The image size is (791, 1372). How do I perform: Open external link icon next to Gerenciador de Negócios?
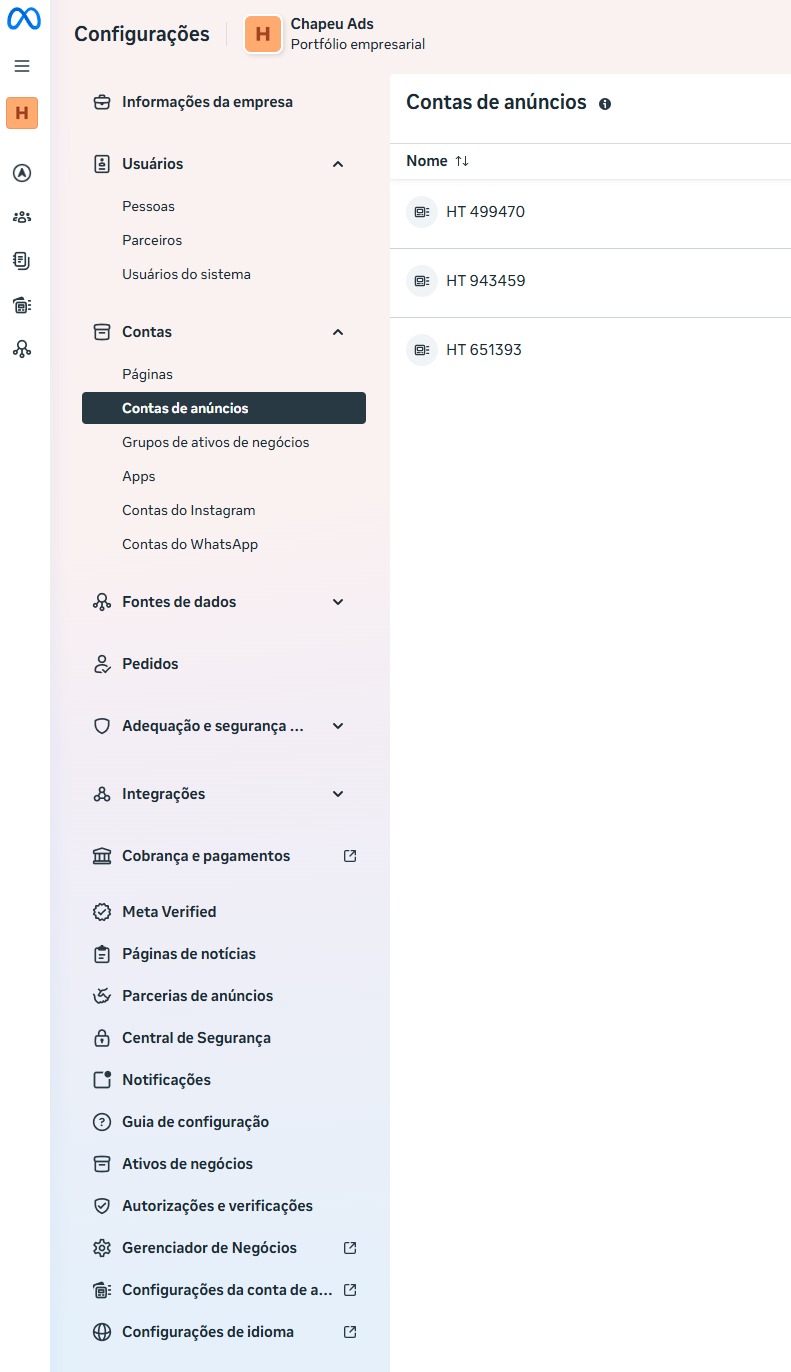pyautogui.click(x=350, y=1248)
